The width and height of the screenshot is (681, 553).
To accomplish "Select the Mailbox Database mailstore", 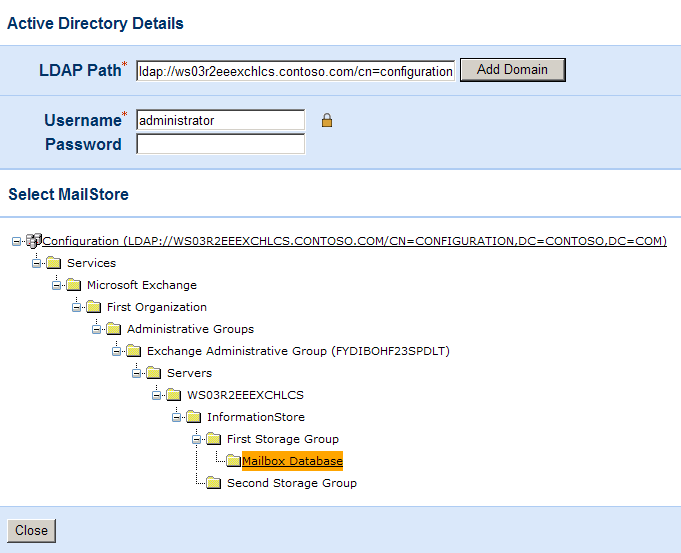I will point(292,461).
